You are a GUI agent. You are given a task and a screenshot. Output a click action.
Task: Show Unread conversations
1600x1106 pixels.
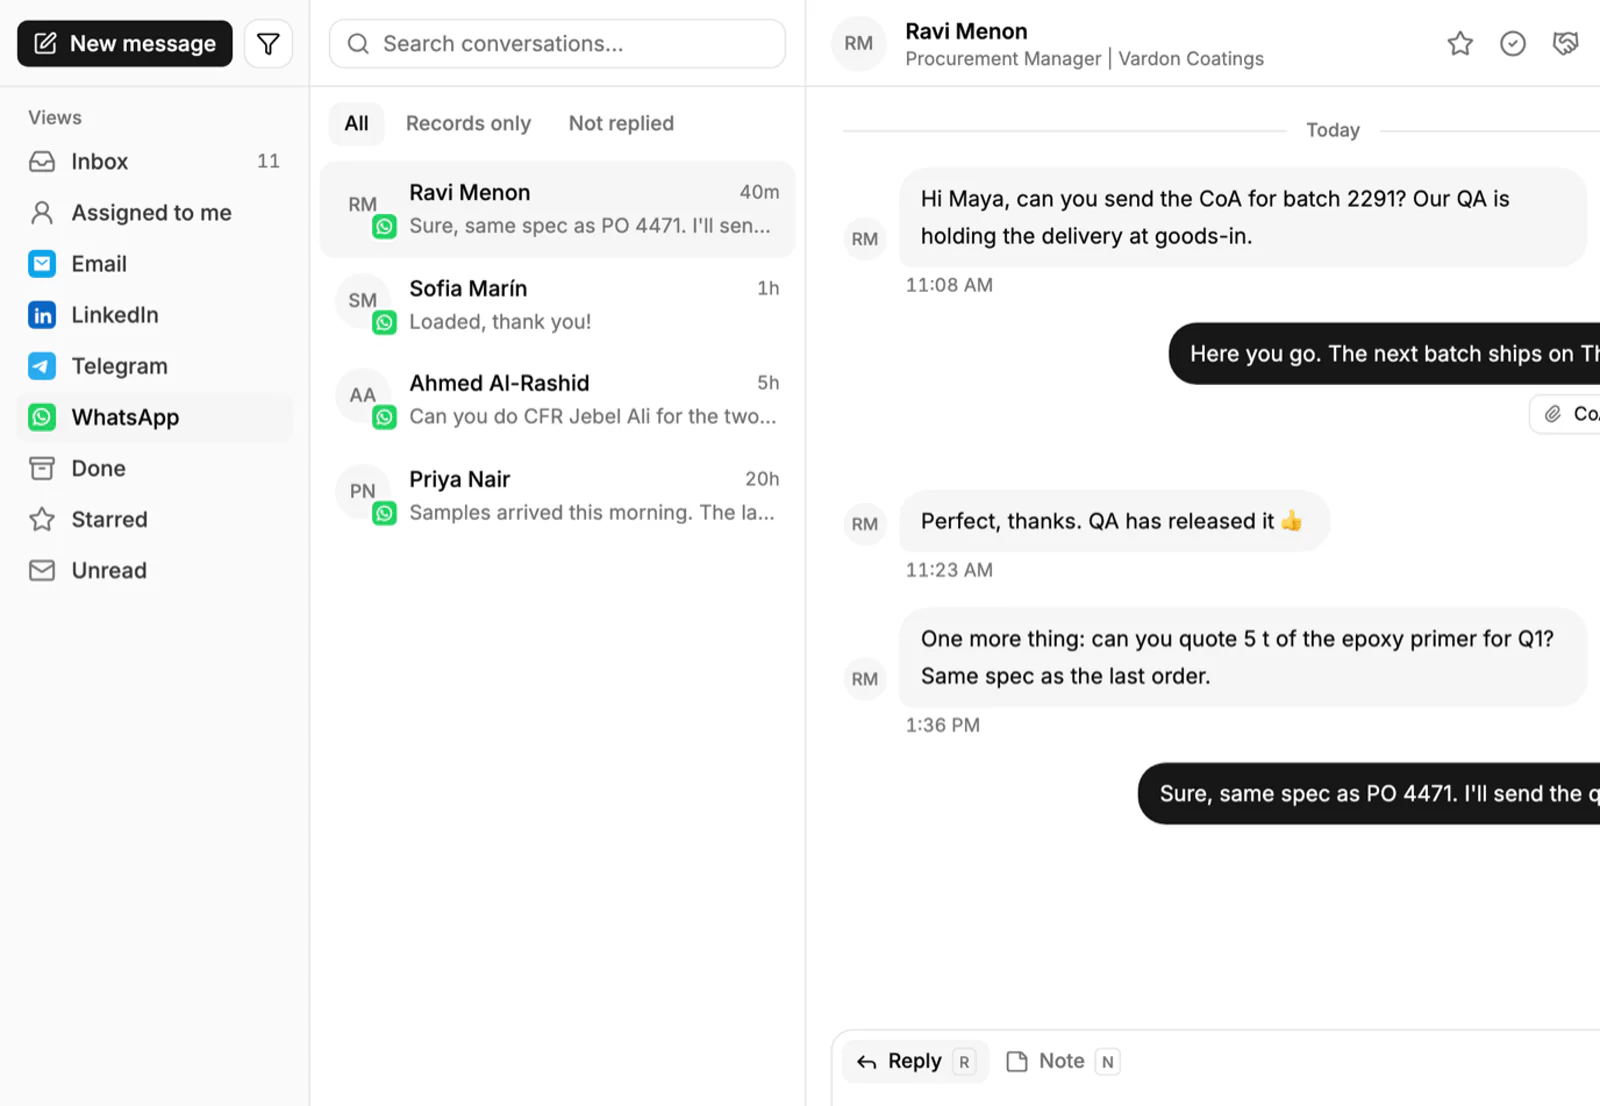155,570
